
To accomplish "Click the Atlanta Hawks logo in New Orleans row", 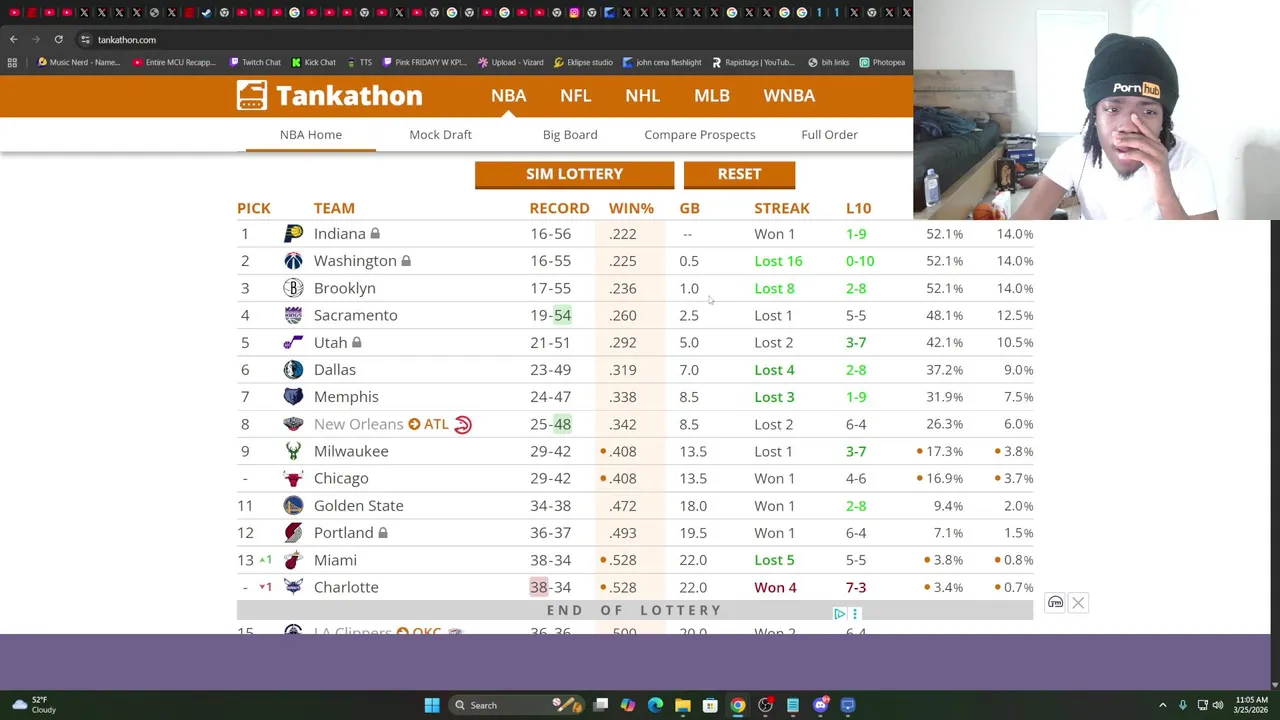I will pos(462,424).
